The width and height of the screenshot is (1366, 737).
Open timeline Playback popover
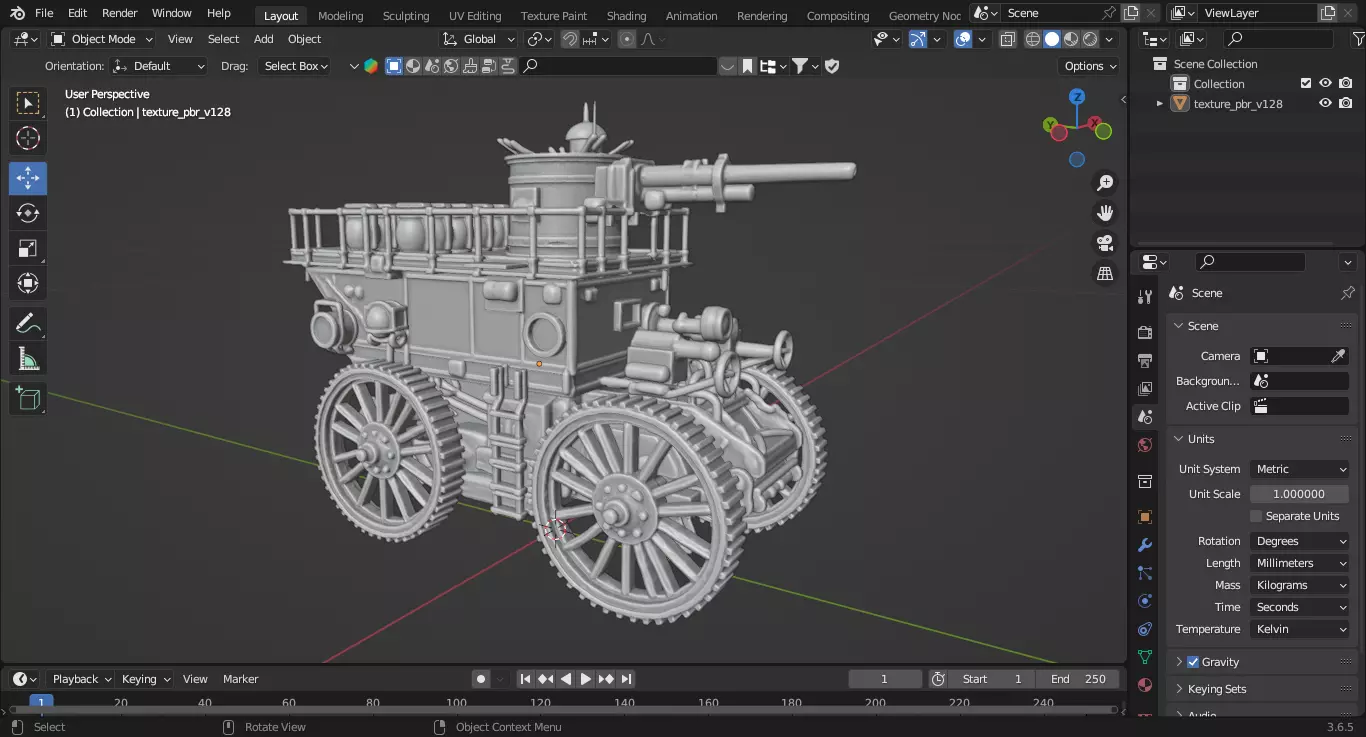click(81, 679)
